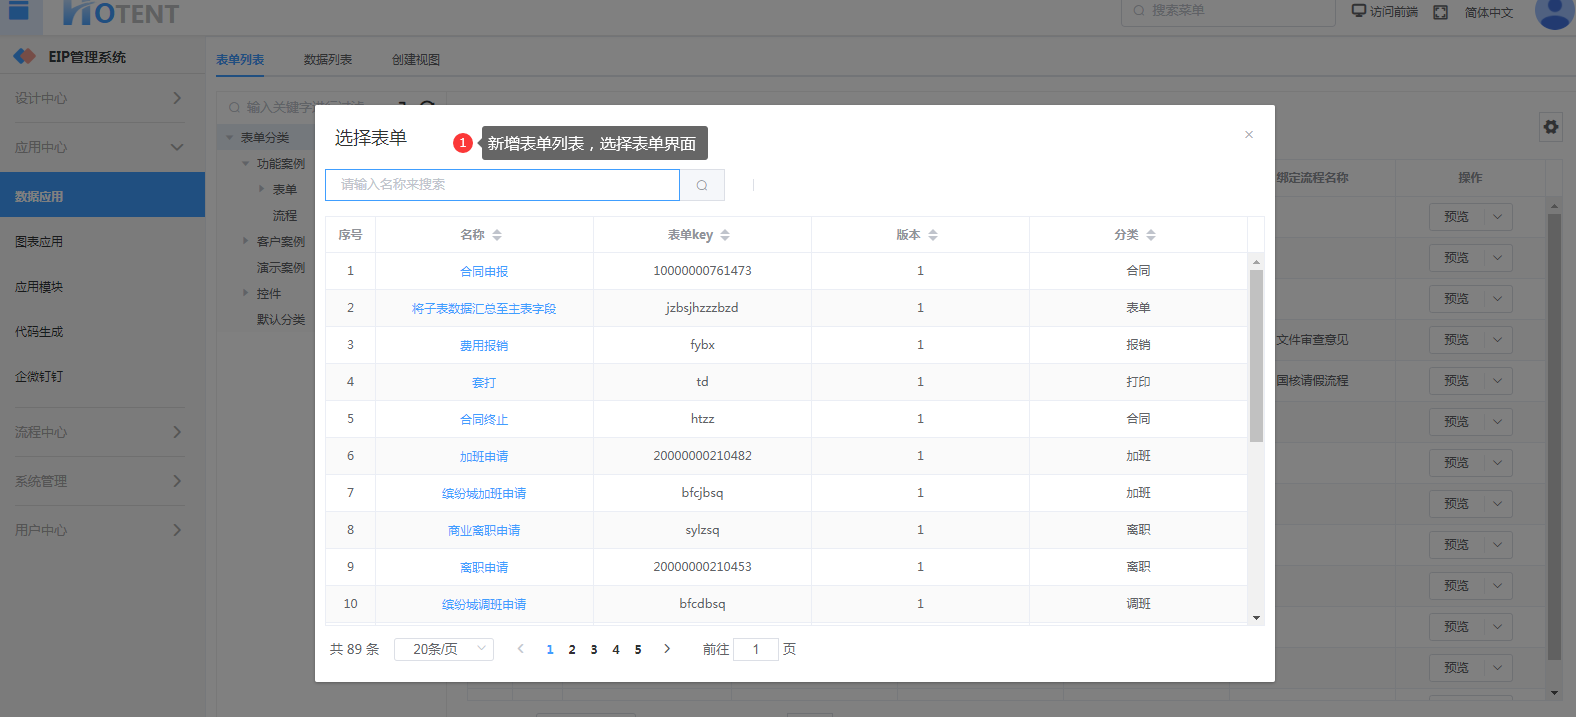The height and width of the screenshot is (717, 1576).
Task: Open the 费用报销 form link
Action: pyautogui.click(x=484, y=345)
